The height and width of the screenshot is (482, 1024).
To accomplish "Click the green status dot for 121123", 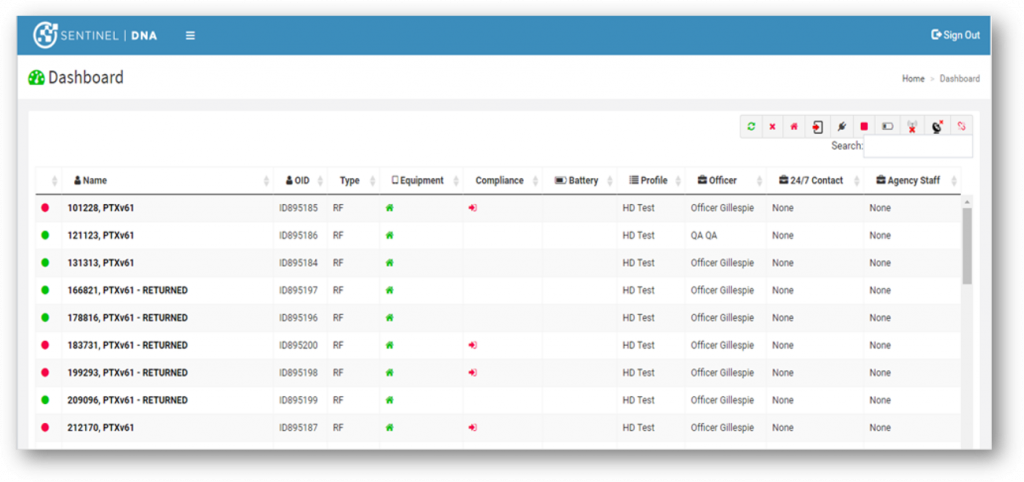I will [45, 235].
